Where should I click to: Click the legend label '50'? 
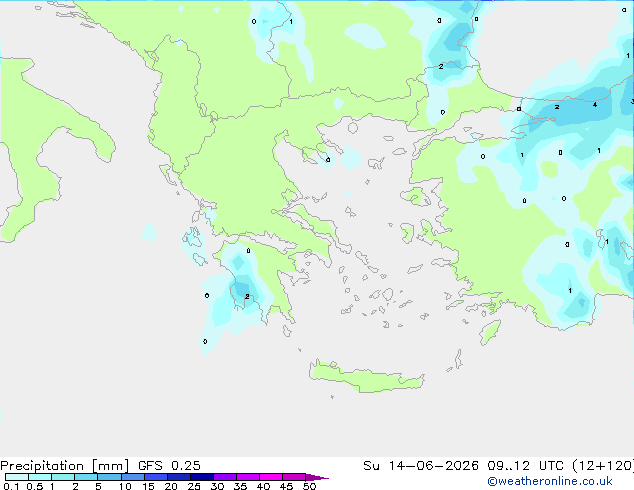309,486
